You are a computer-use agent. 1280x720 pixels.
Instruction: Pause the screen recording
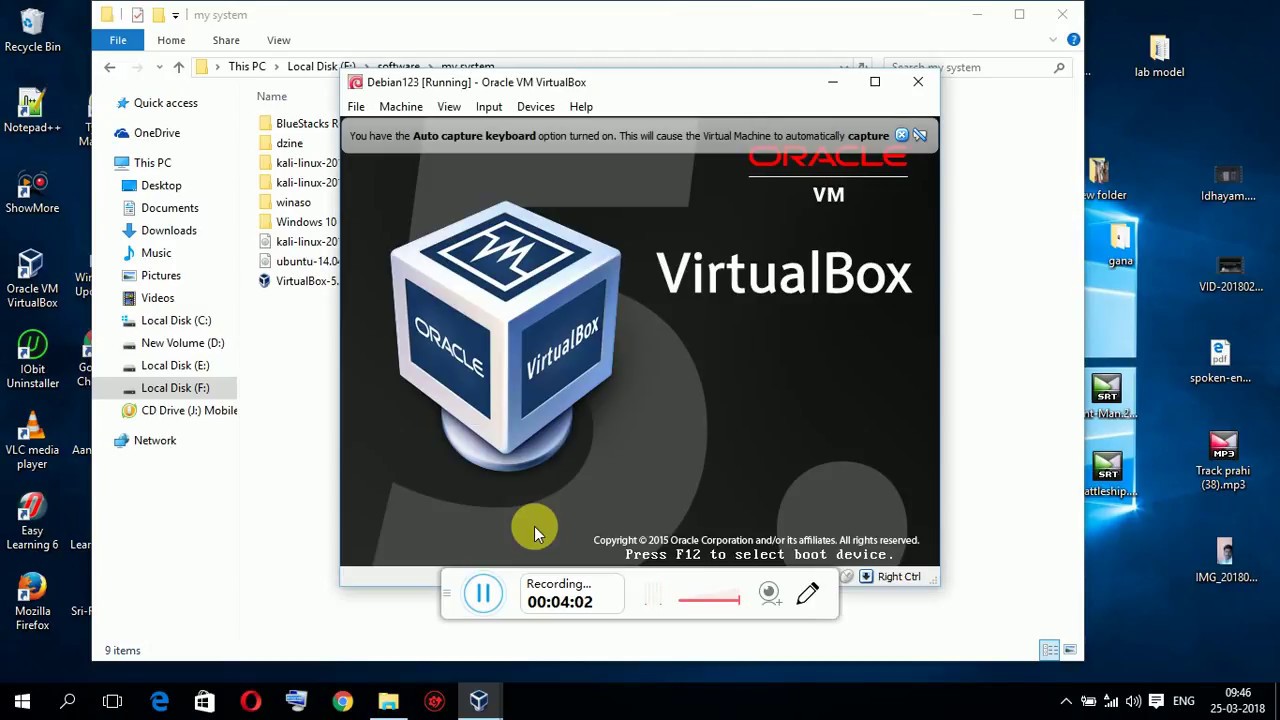(x=483, y=594)
